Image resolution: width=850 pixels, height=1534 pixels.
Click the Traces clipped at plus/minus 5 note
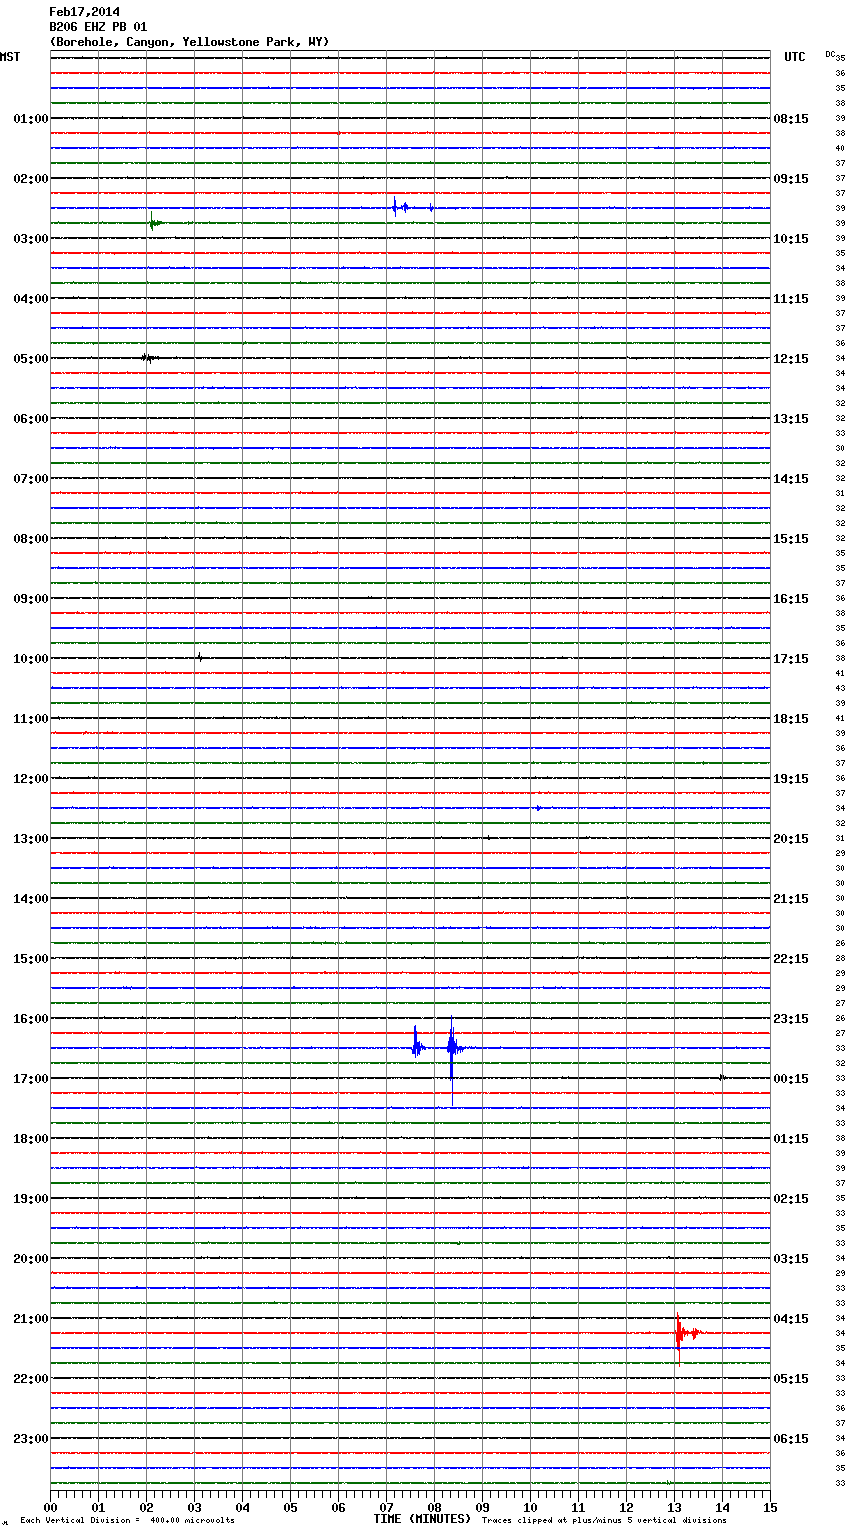[604, 1520]
